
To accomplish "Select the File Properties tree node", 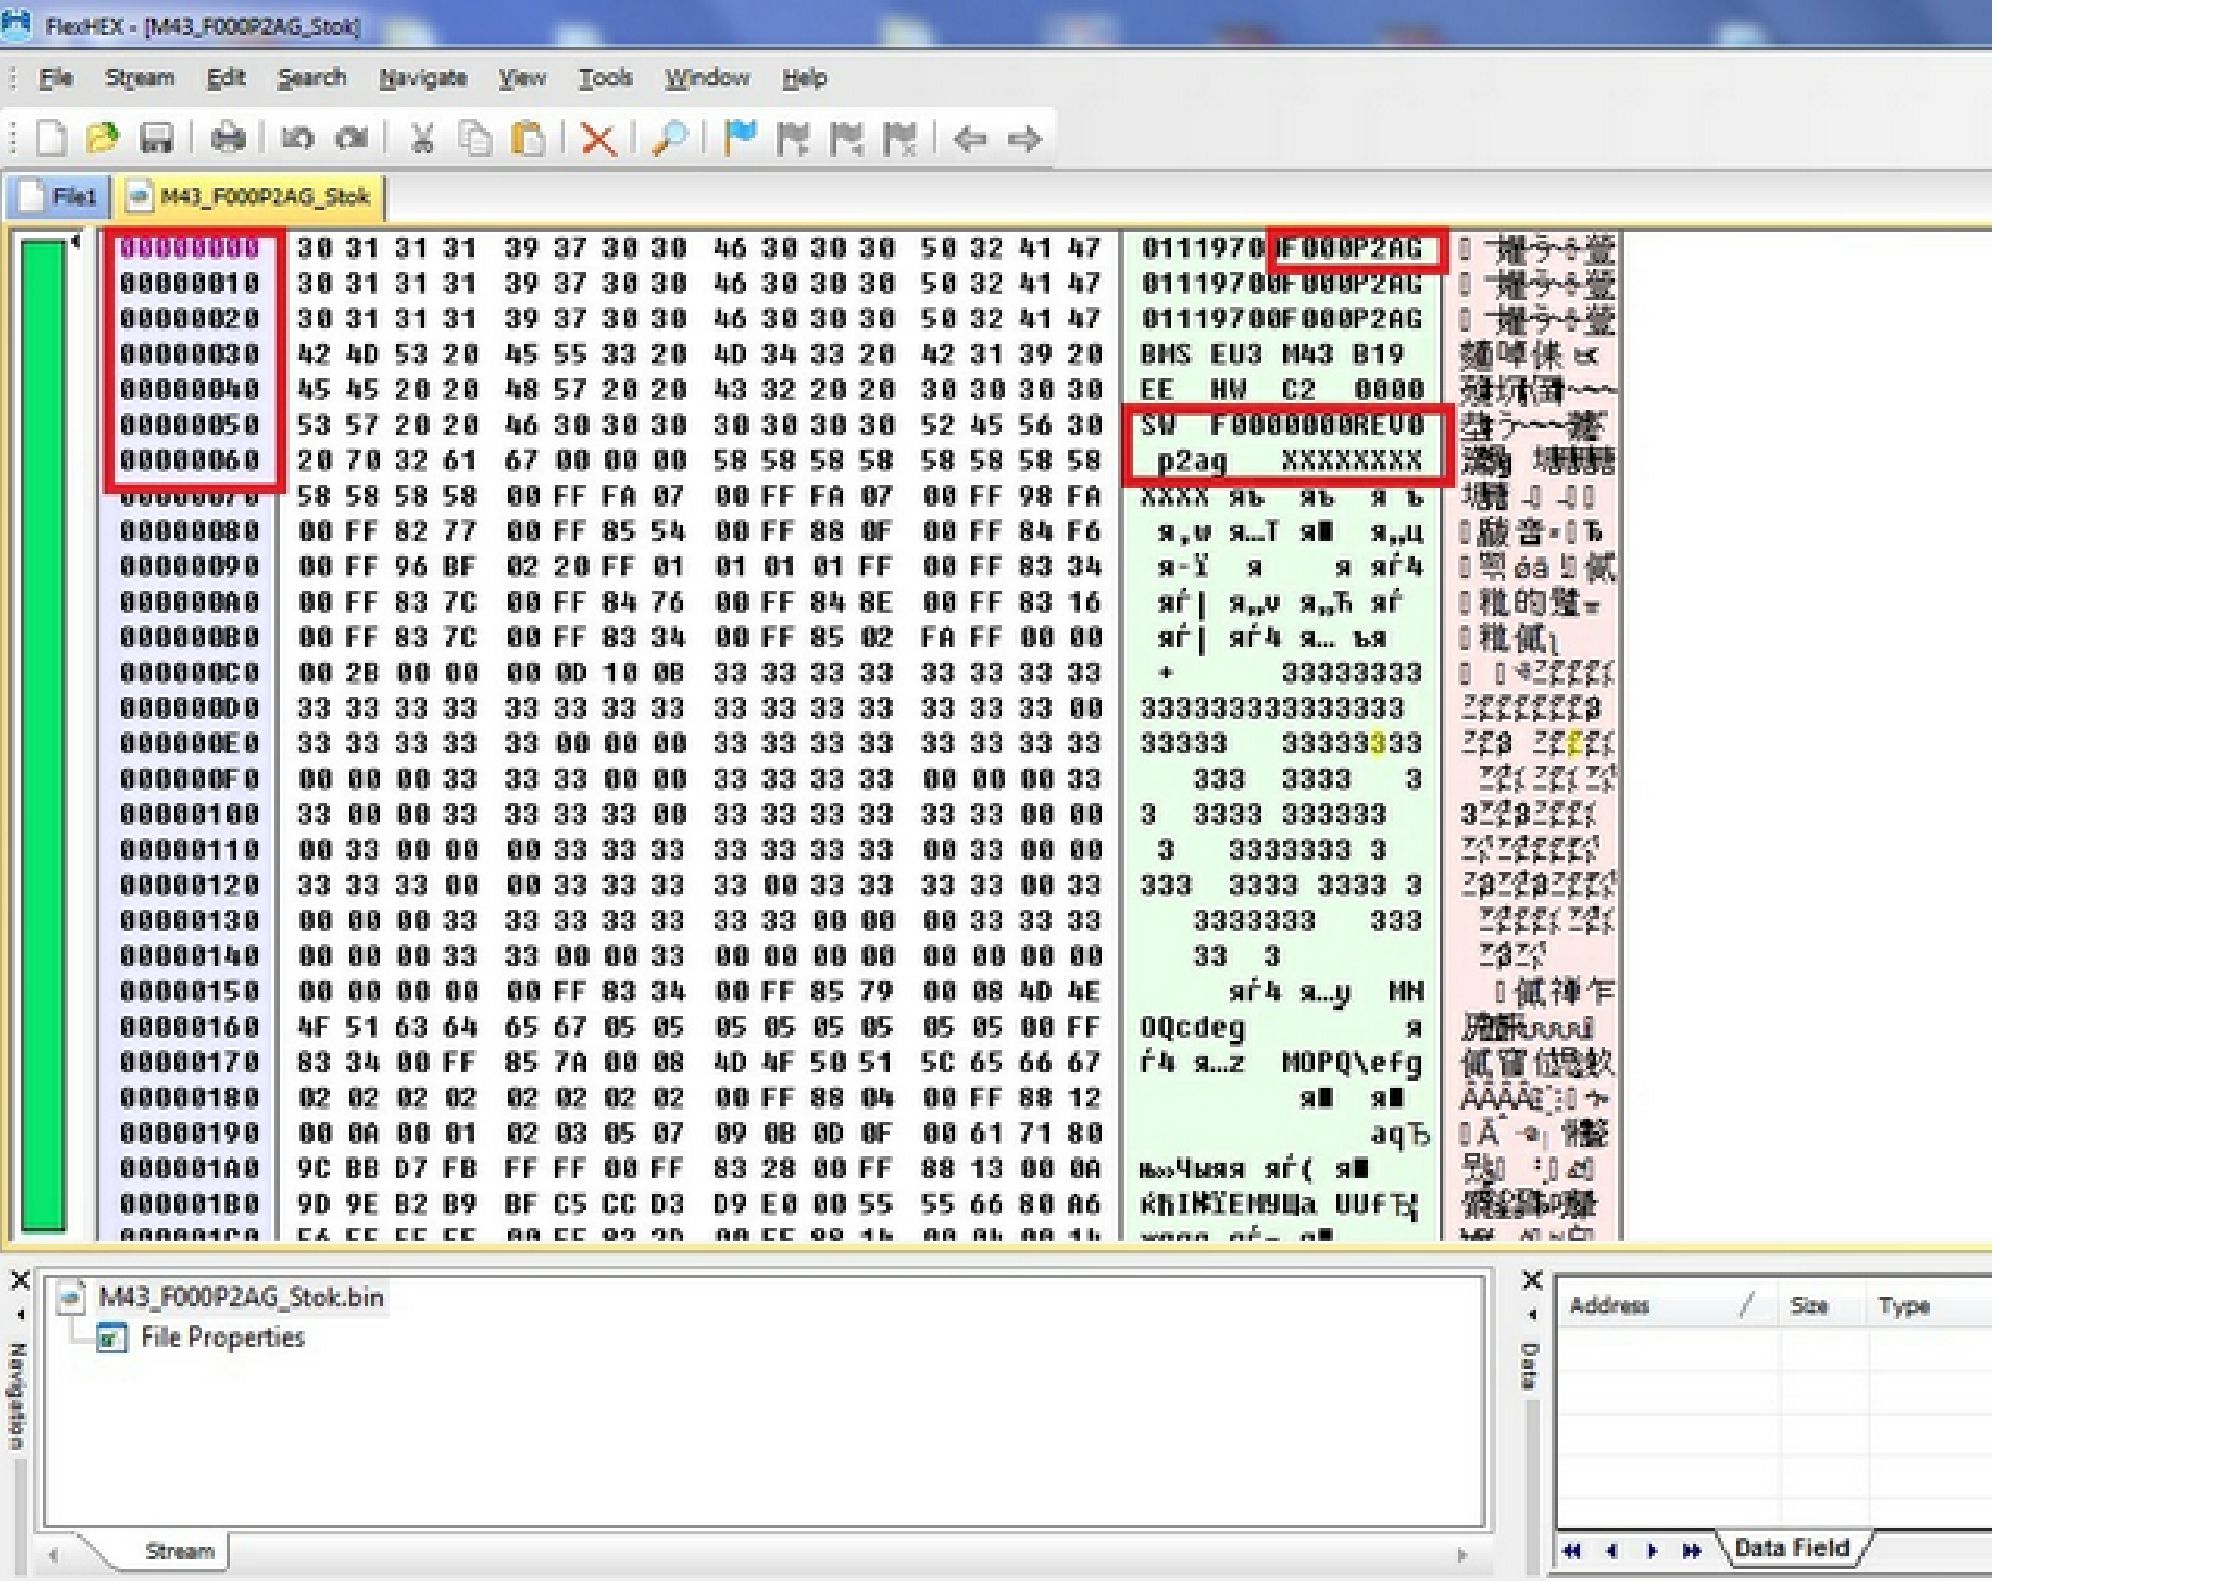I will (222, 1338).
